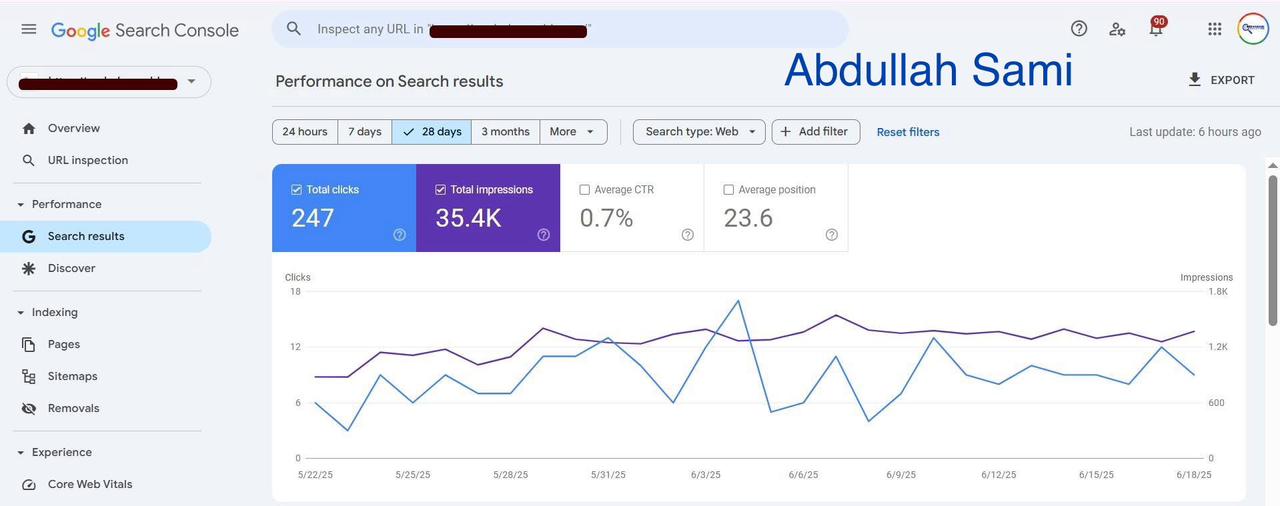Open URL inspection in the sidebar

point(88,160)
